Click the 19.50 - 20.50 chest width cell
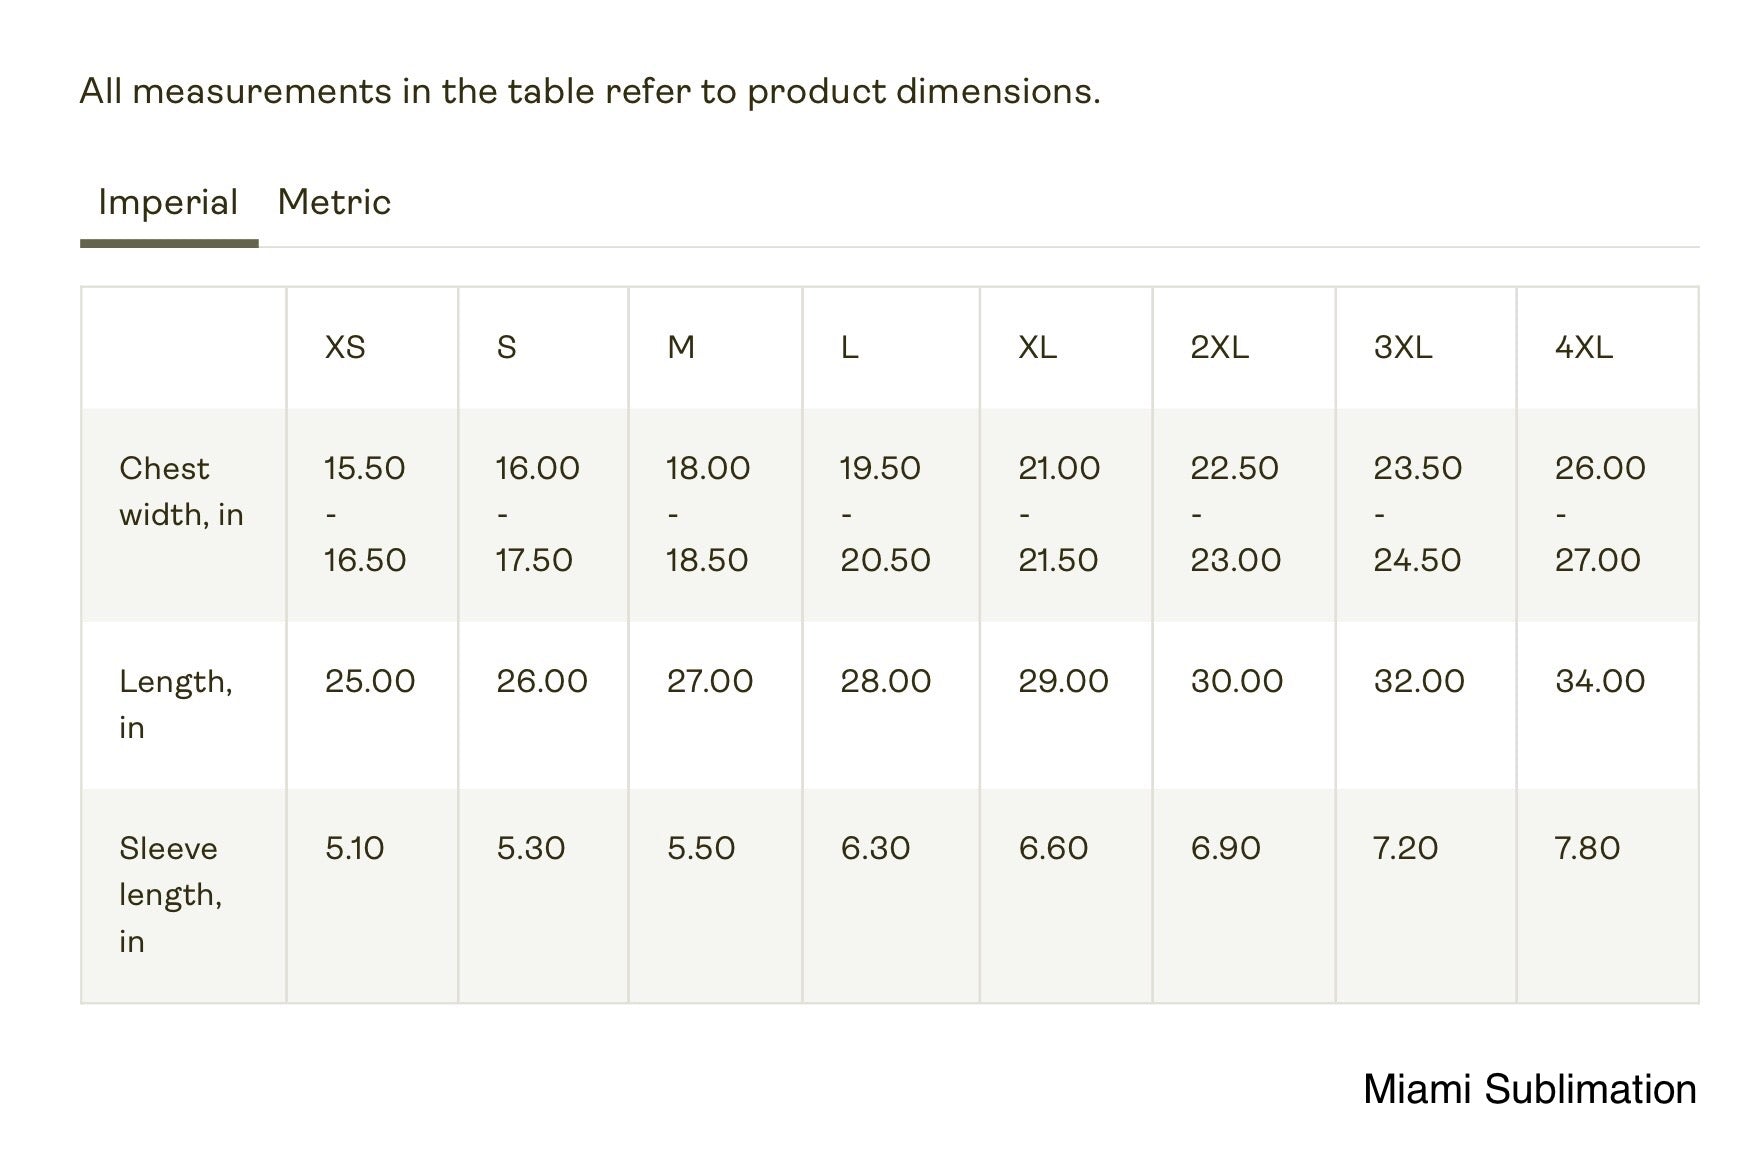Image resolution: width=1752 pixels, height=1151 pixels. point(885,514)
